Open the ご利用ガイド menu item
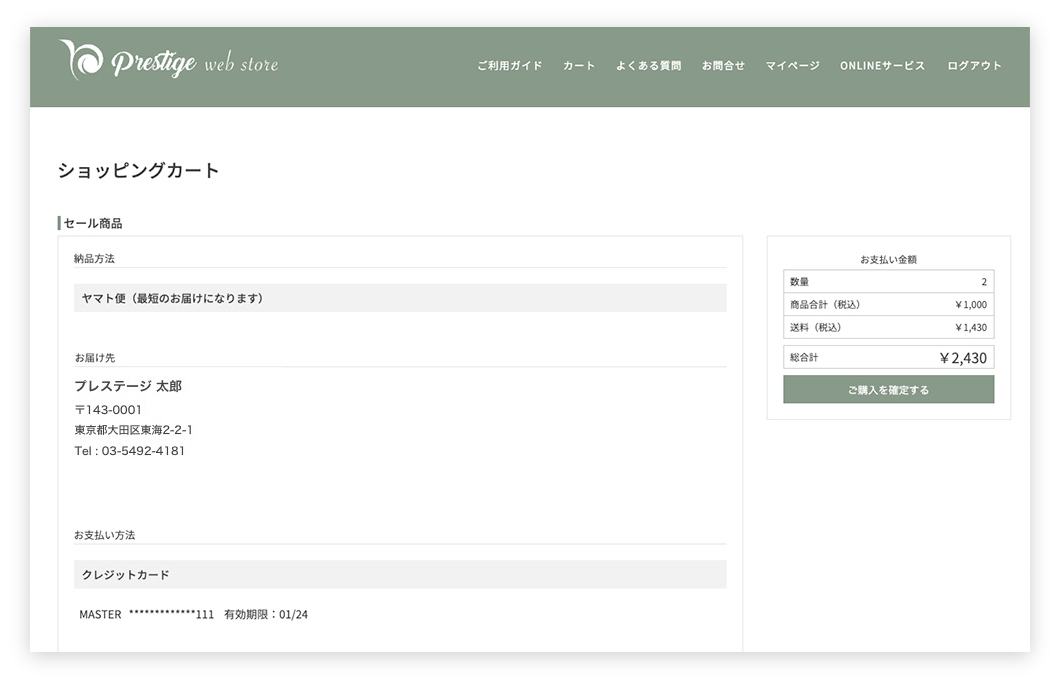The height and width of the screenshot is (685, 1060). (x=509, y=66)
